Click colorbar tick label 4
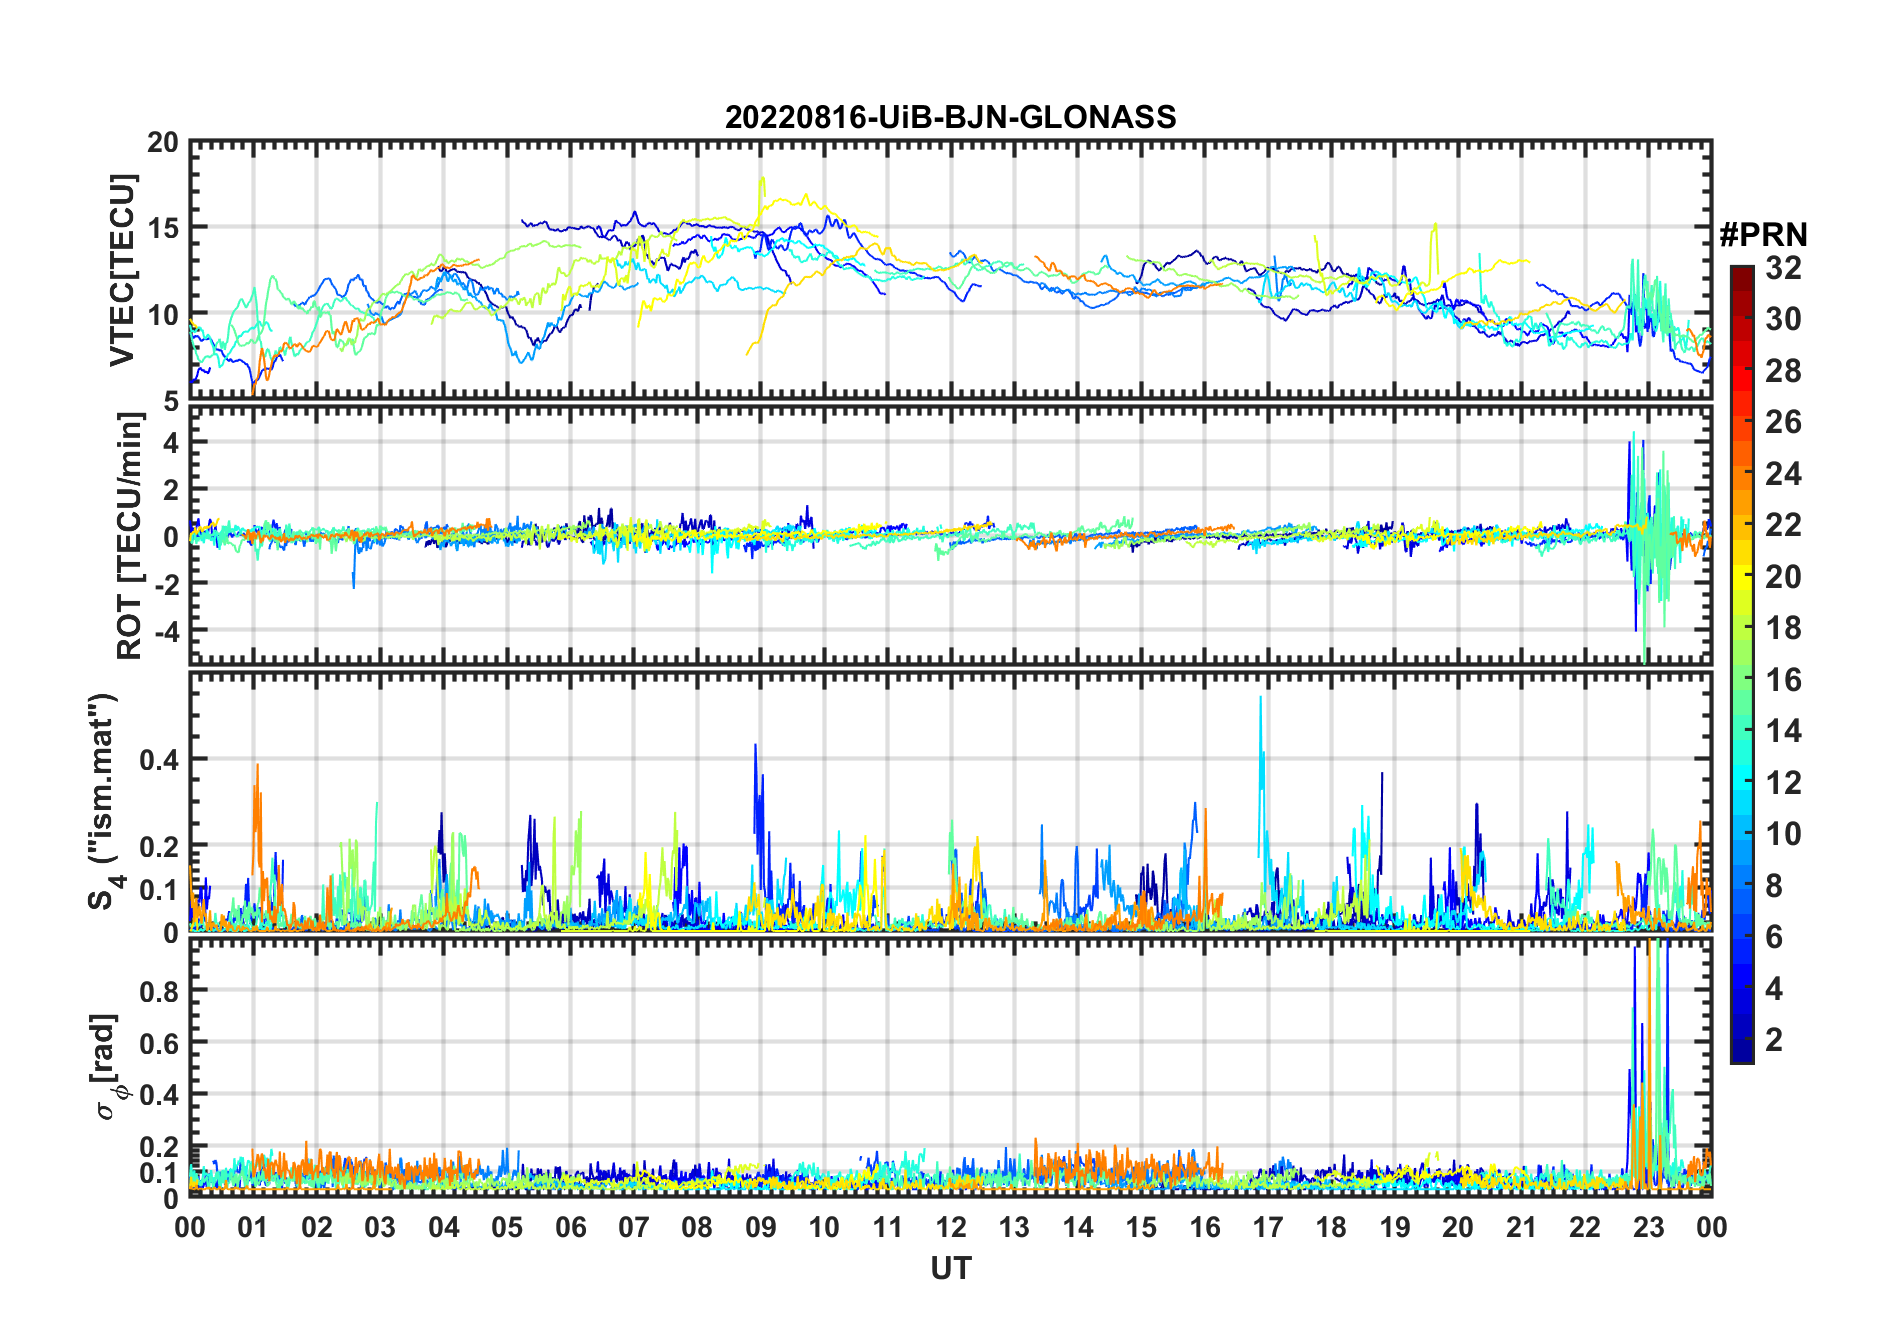The width and height of the screenshot is (1902, 1330). coord(1774,989)
